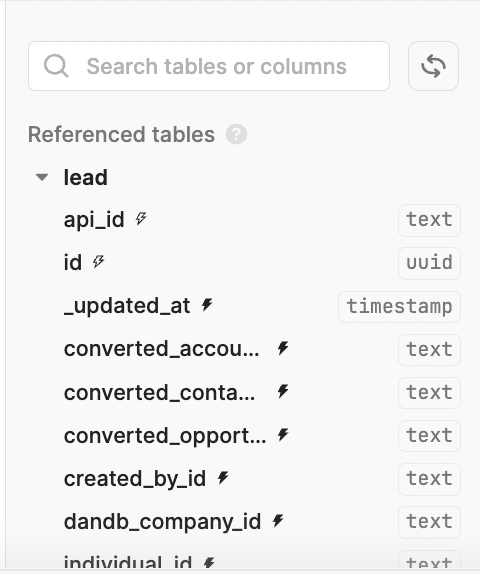Click the help icon beside Referenced tables
The image size is (480, 574).
pyautogui.click(x=236, y=134)
